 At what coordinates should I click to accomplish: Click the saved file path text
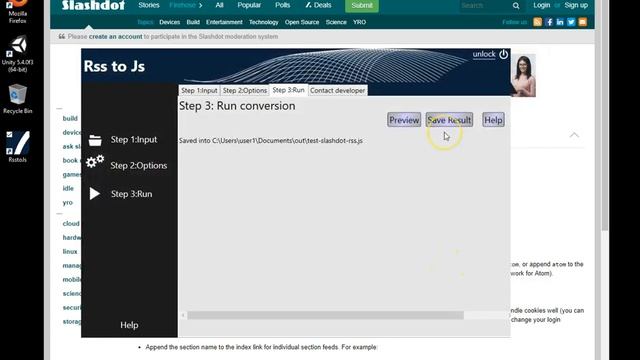click(x=271, y=141)
